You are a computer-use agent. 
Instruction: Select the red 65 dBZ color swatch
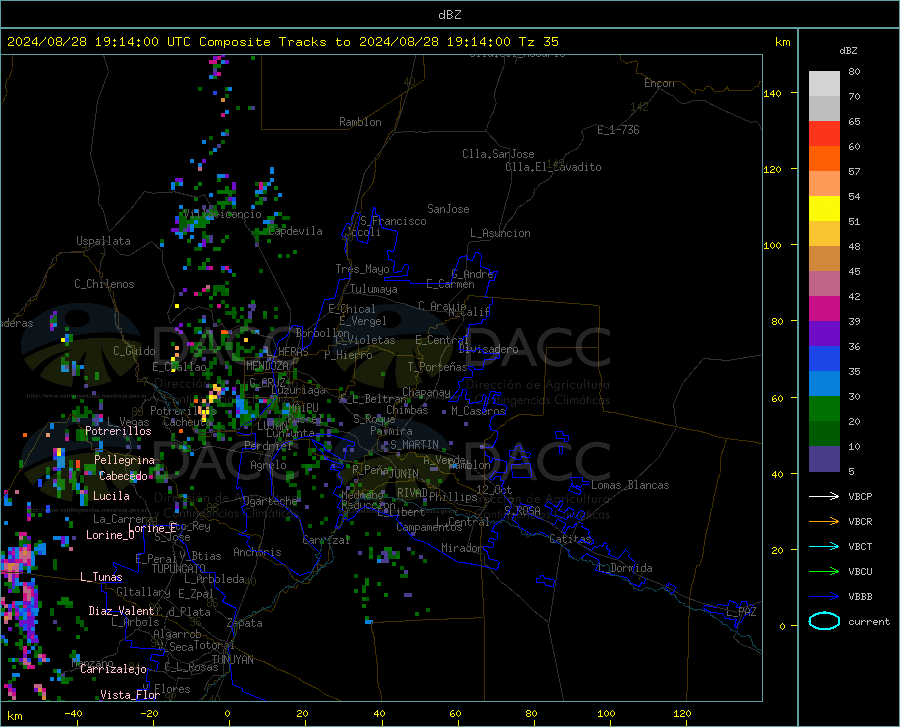coord(824,134)
